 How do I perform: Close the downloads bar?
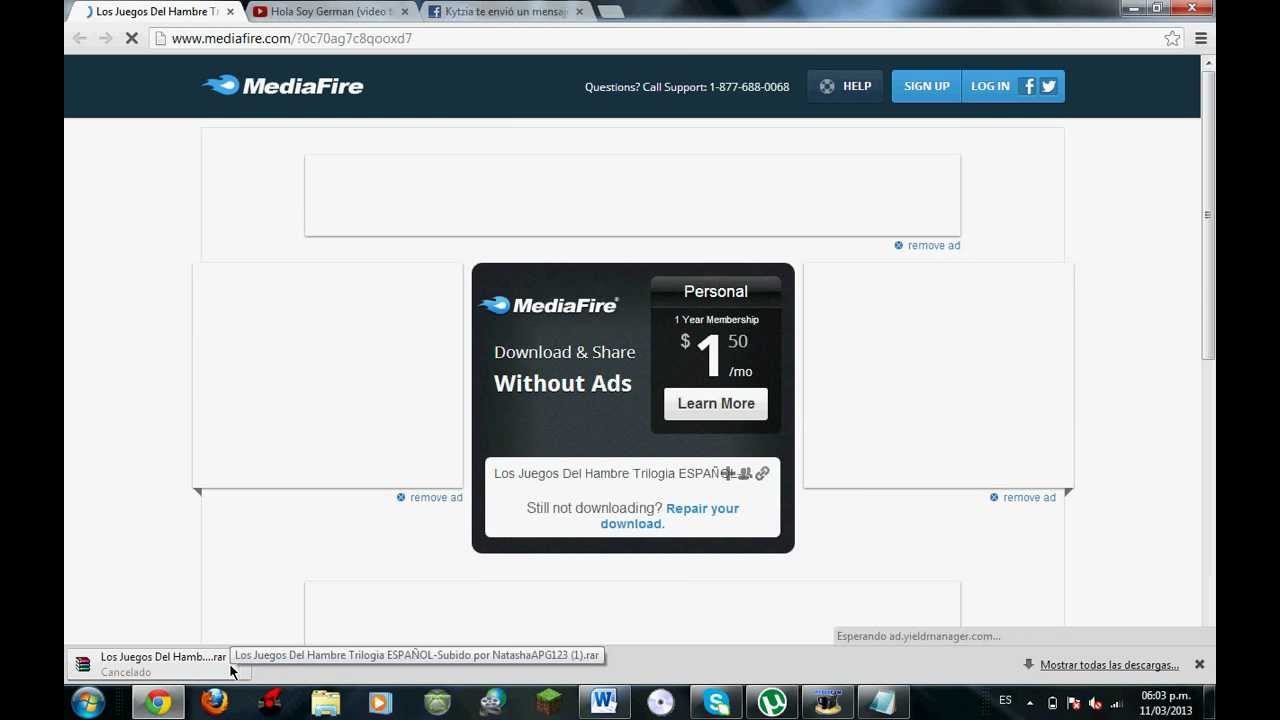(x=1199, y=665)
